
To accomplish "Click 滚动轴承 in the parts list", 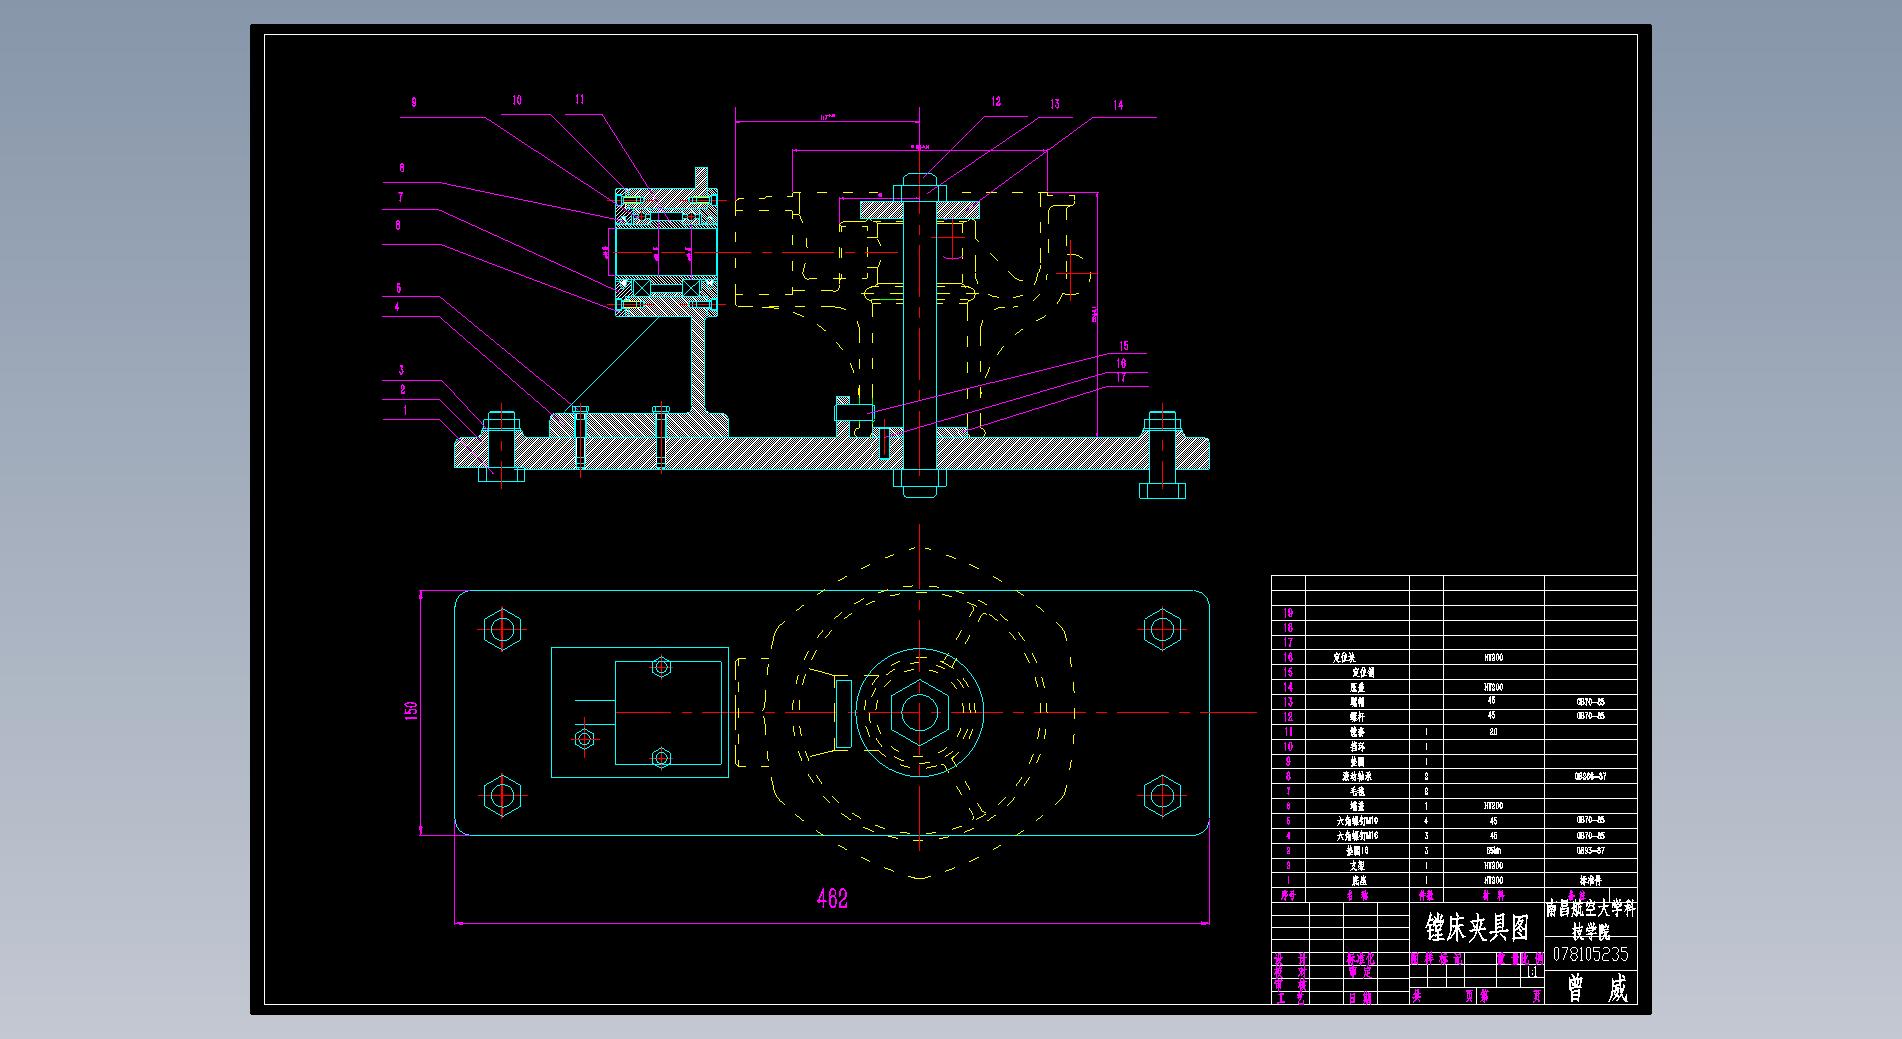I will (1357, 776).
